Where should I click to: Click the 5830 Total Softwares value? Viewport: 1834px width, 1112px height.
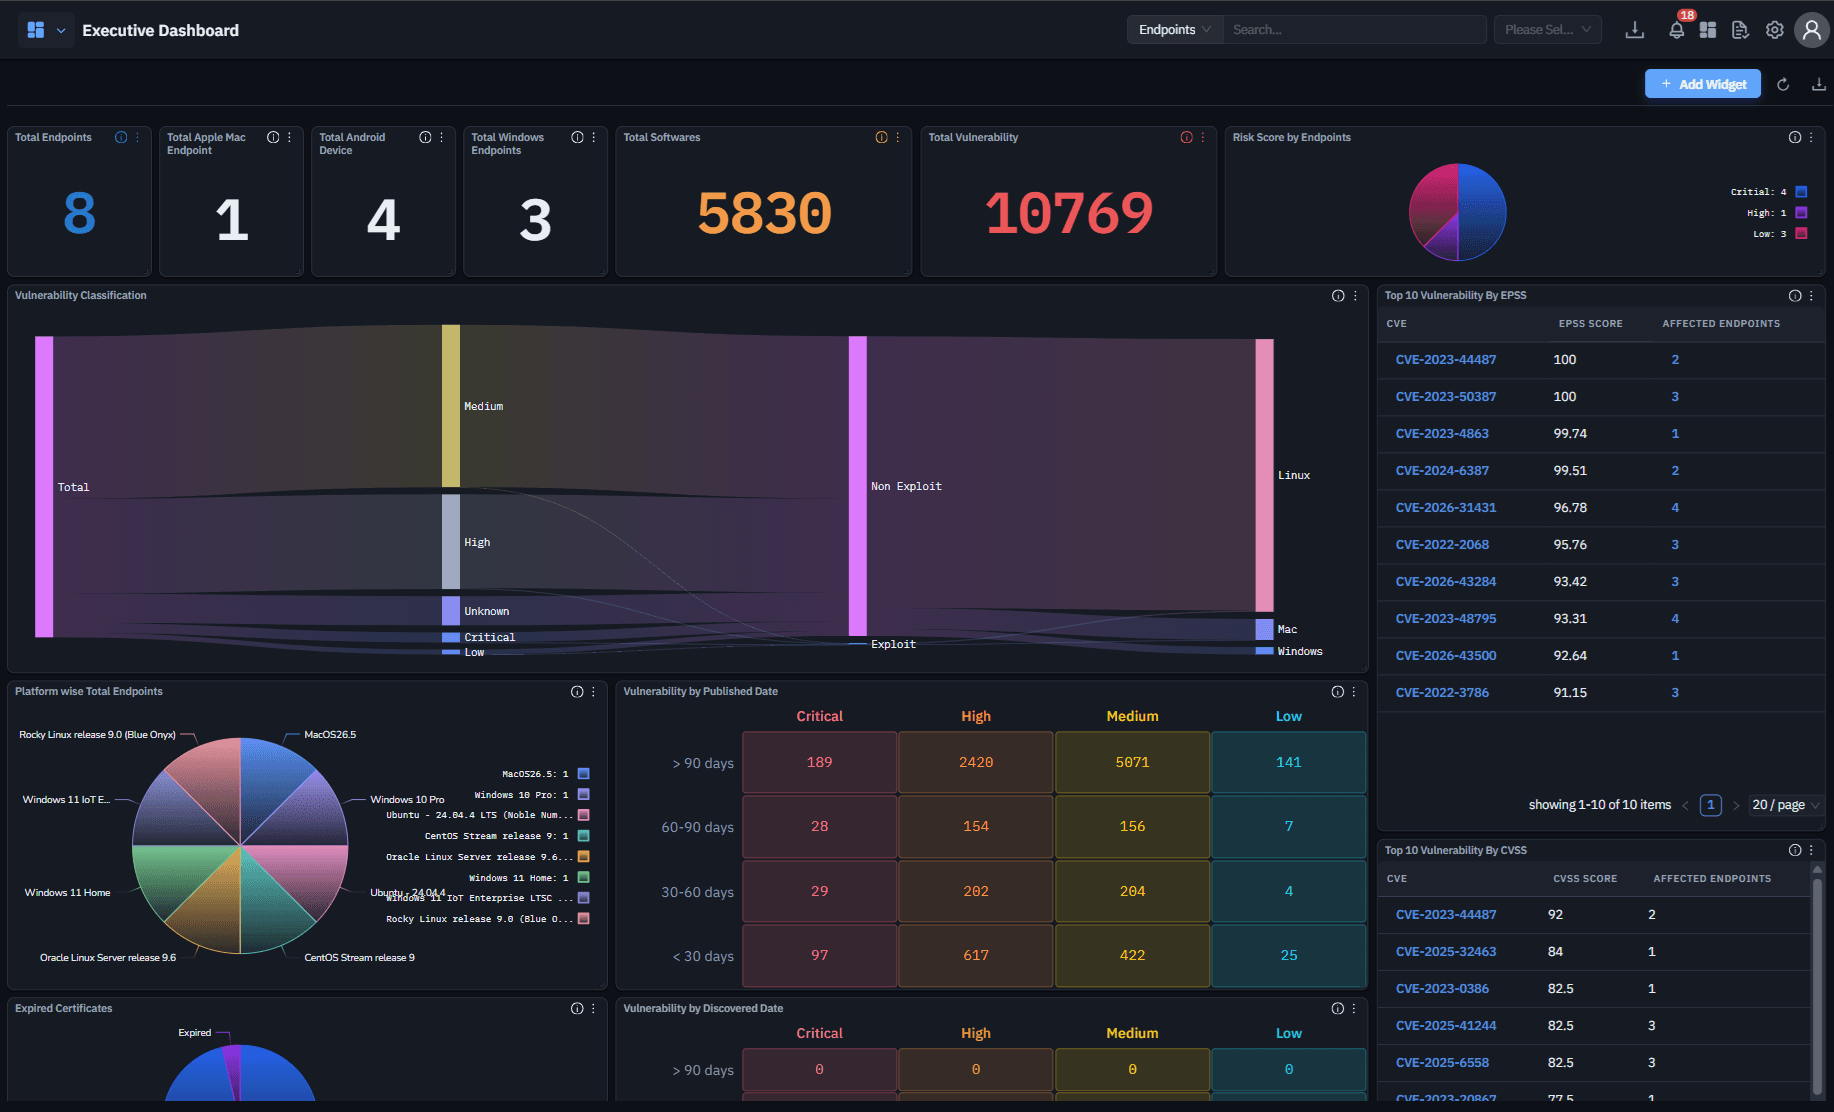(764, 213)
